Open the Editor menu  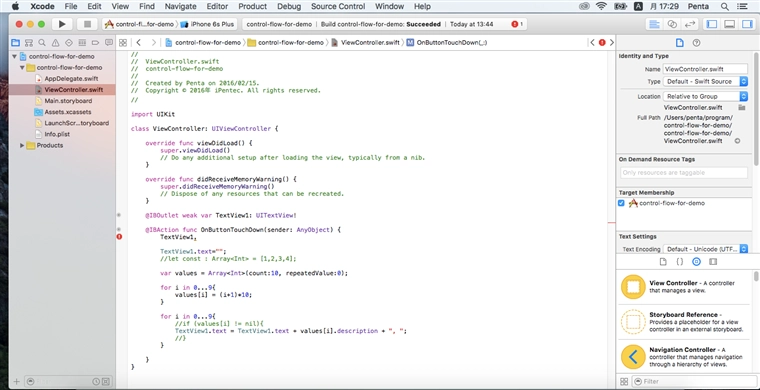point(217,6)
